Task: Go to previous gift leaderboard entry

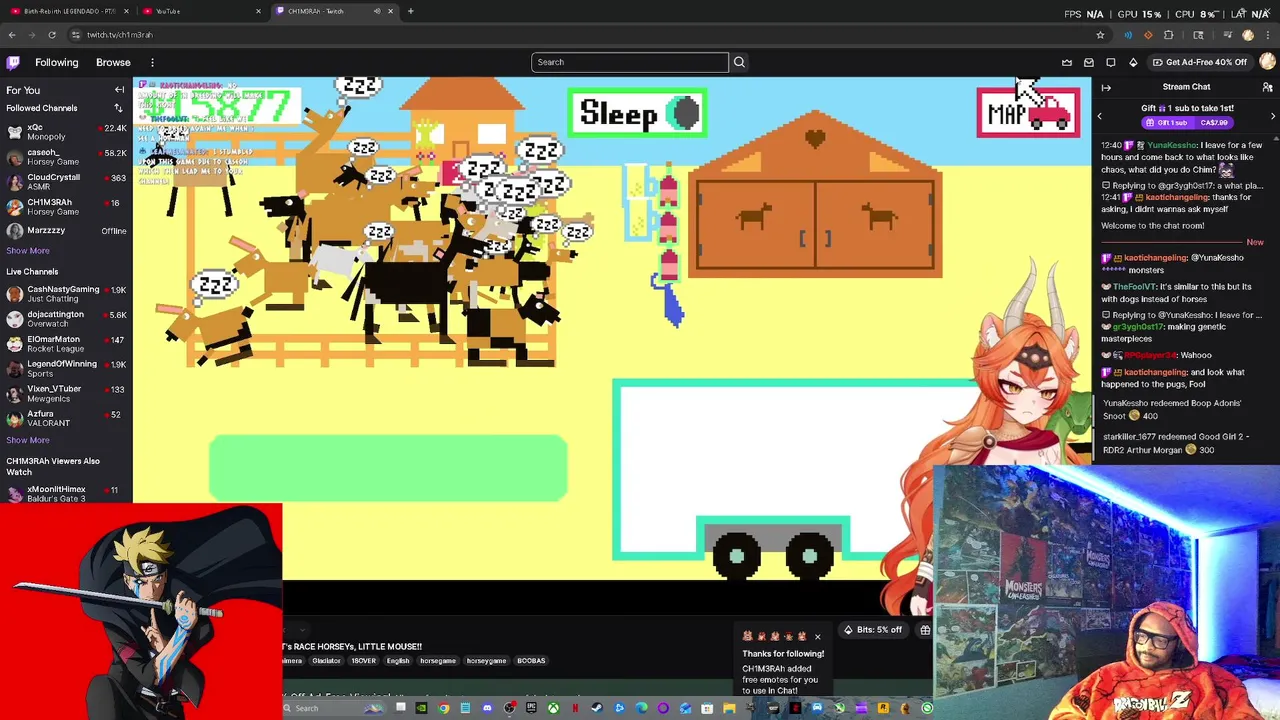Action: (1099, 116)
